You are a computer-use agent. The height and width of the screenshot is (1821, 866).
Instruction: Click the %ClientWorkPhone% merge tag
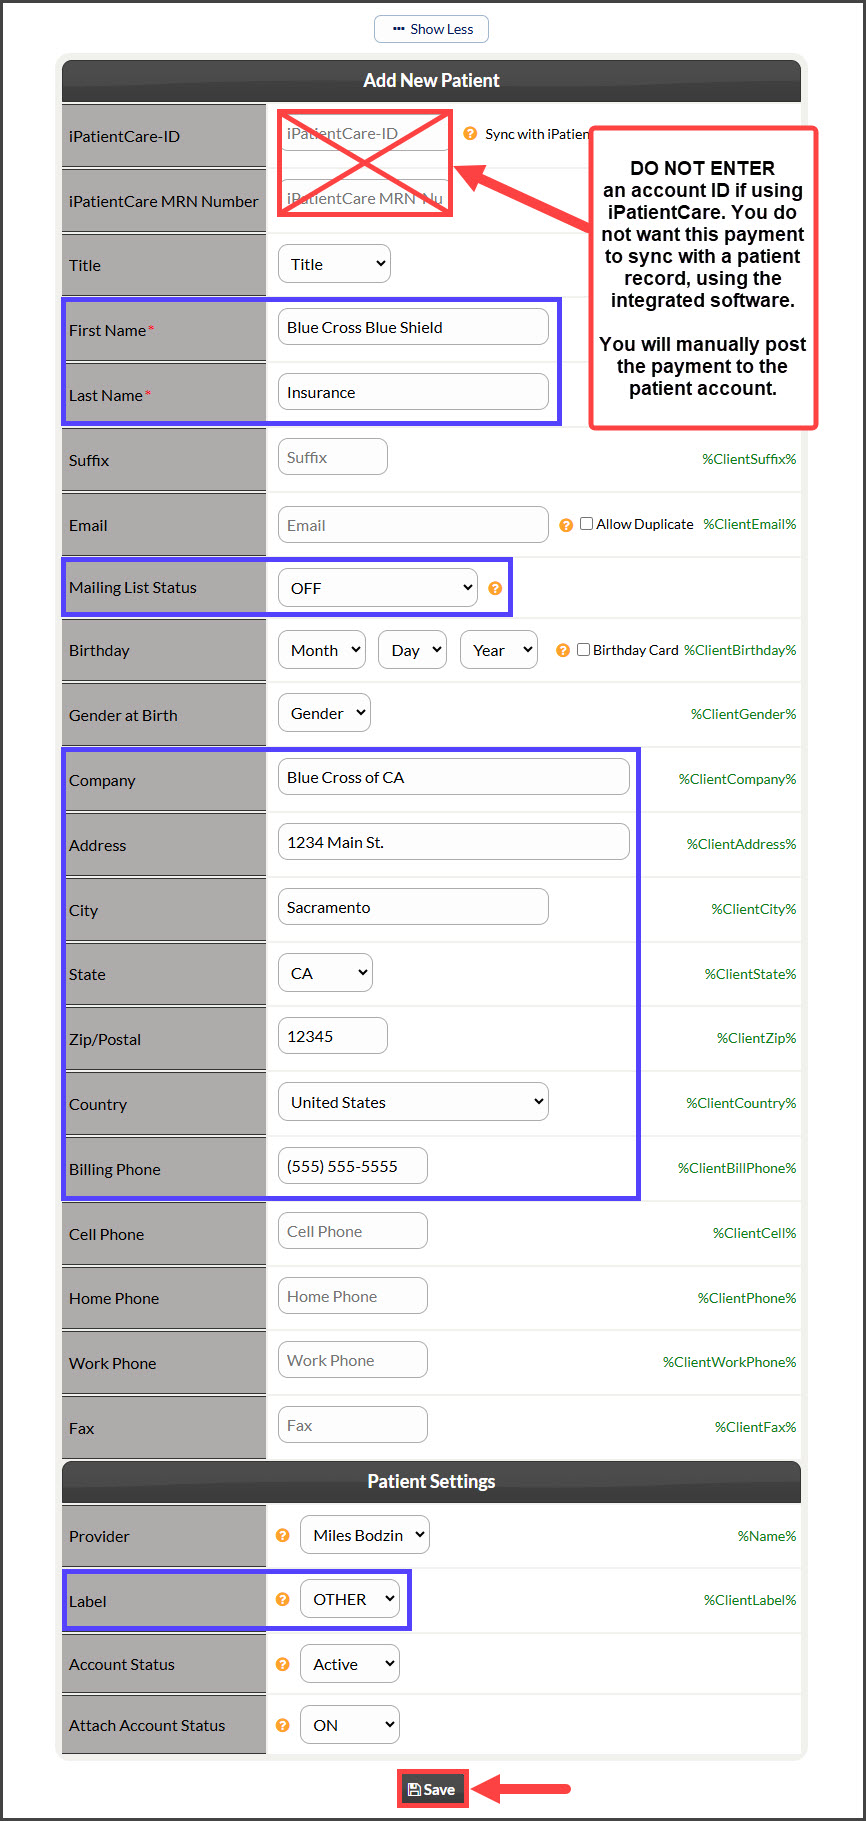coord(730,1362)
